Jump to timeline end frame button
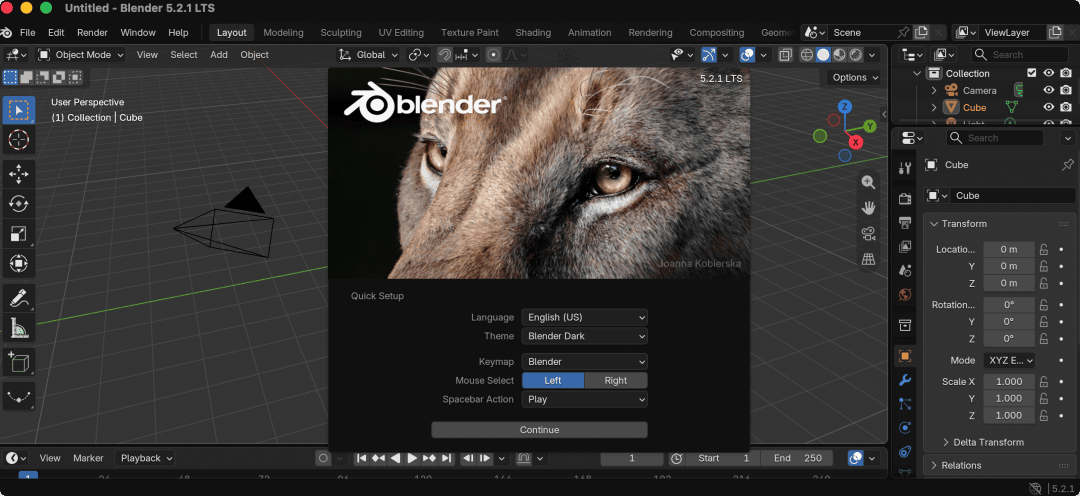The width and height of the screenshot is (1080, 496). pyautogui.click(x=446, y=458)
